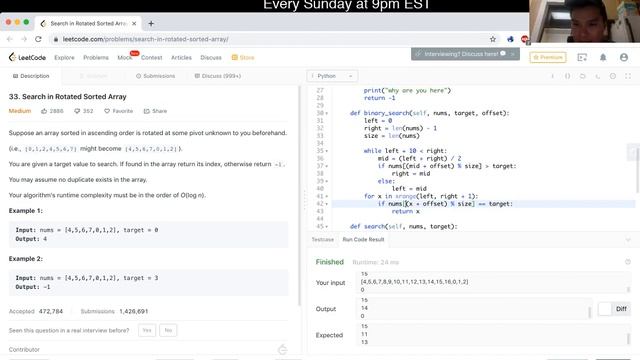Like the problem with thumbs up

coord(52,111)
